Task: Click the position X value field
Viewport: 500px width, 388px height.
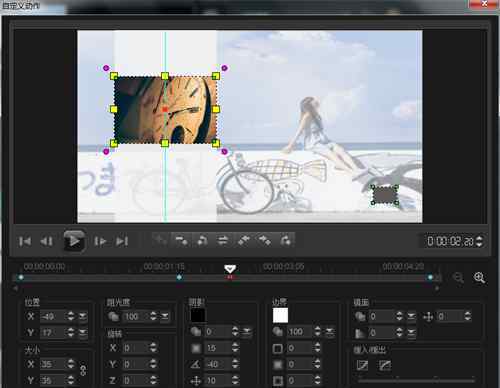Action: [53, 316]
